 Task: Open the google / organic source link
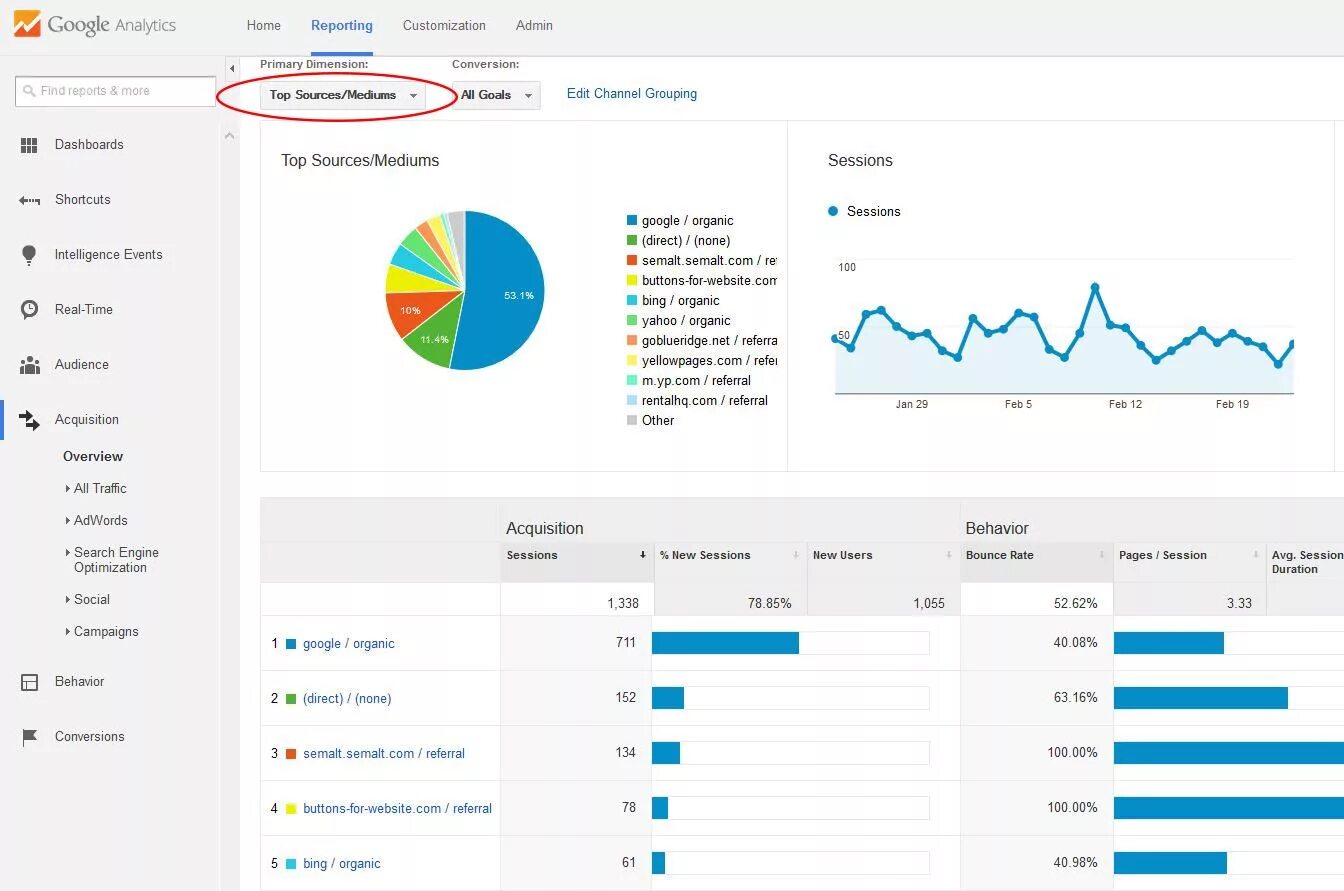pyautogui.click(x=349, y=644)
